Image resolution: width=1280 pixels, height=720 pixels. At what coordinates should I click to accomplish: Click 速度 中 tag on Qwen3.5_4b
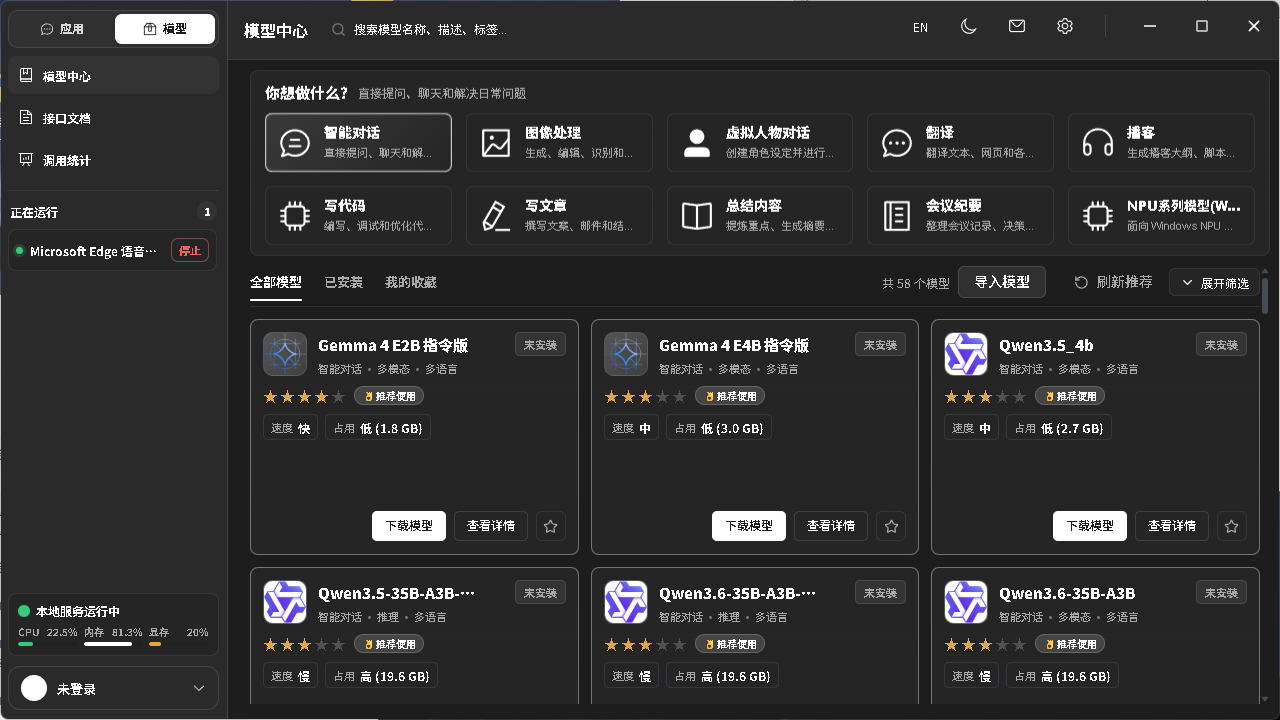(971, 428)
